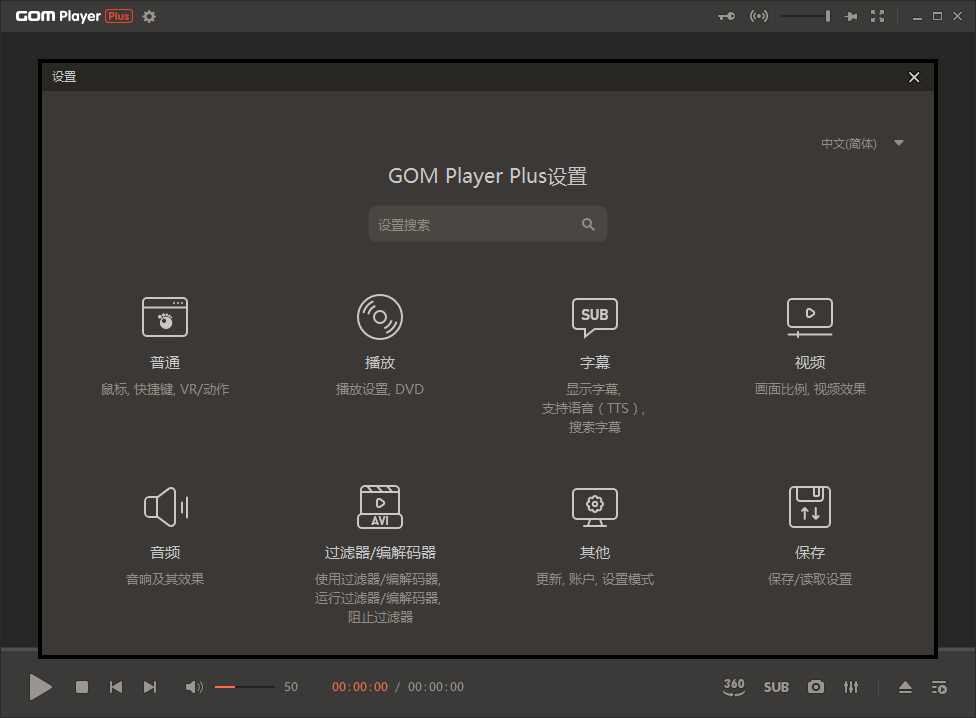The width and height of the screenshot is (976, 718).
Task: Mute the audio with speaker icon
Action: point(194,687)
